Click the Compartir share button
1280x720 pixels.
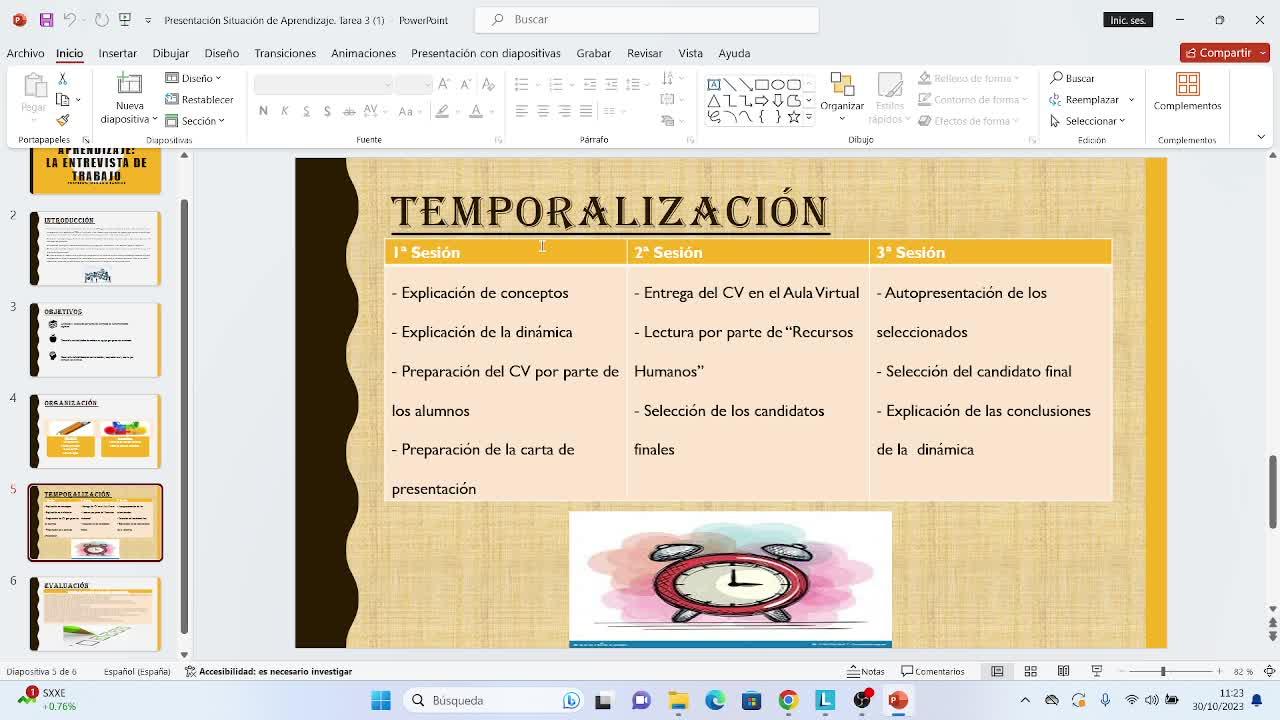point(1224,53)
